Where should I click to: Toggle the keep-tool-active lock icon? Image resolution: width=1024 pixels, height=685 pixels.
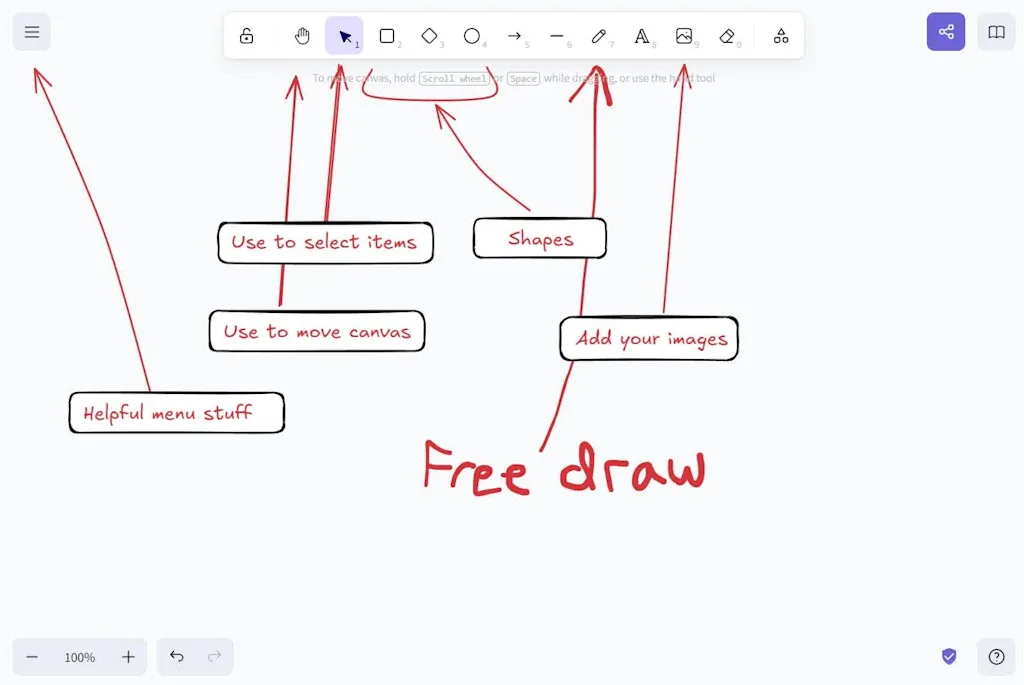click(x=246, y=36)
